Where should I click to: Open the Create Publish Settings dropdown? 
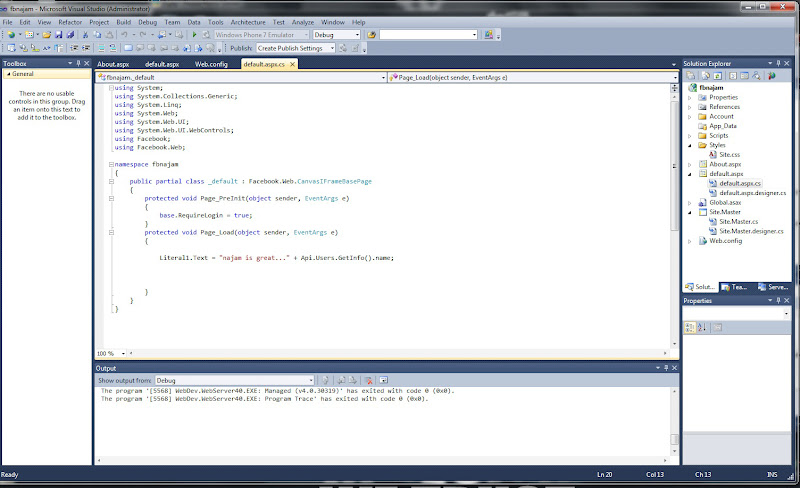click(x=331, y=48)
